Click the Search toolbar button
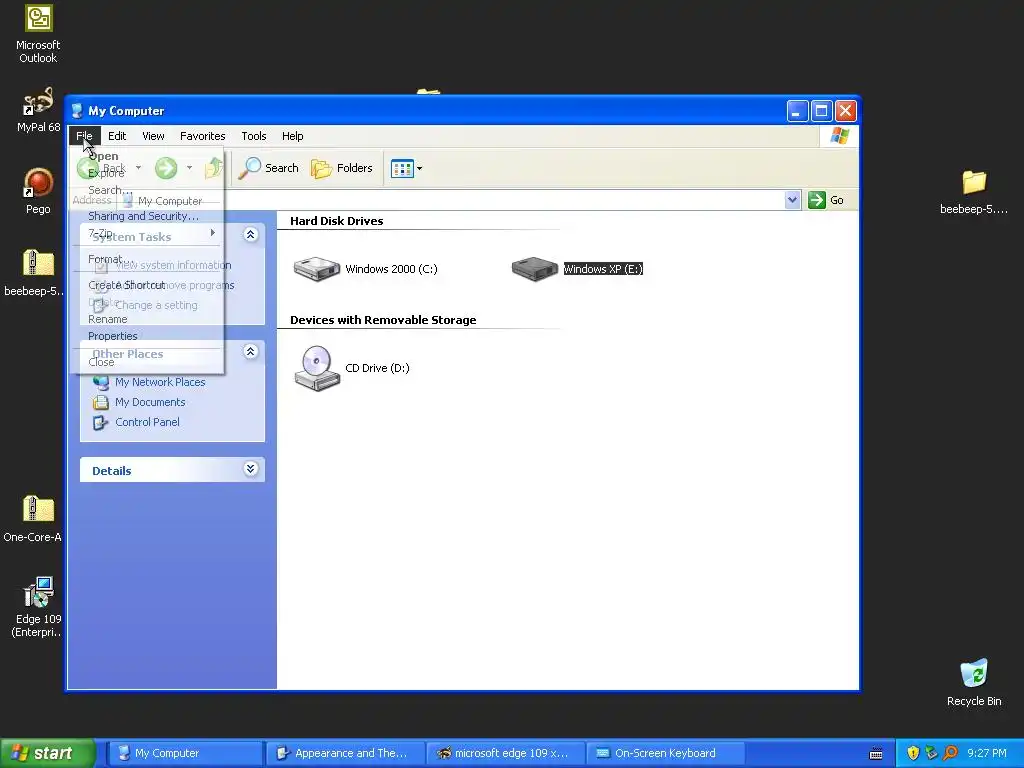Viewport: 1024px width, 768px height. tap(268, 168)
